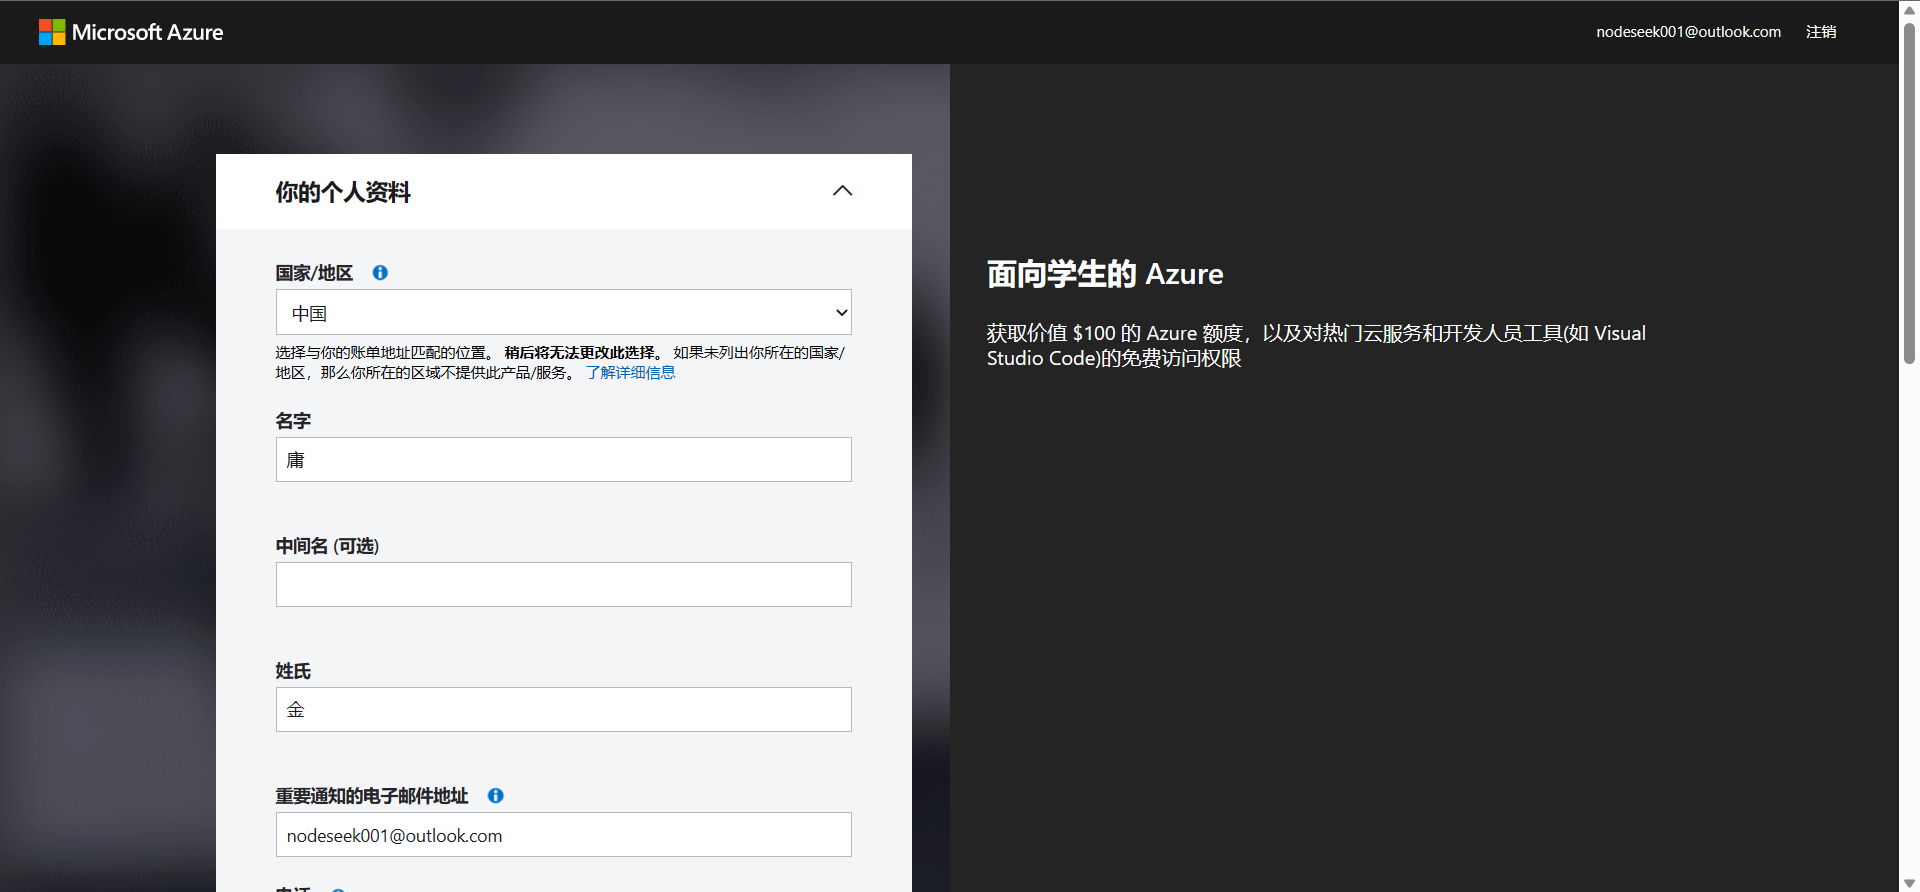
Task: Click the Microsoft Azure brand text
Action: click(148, 32)
